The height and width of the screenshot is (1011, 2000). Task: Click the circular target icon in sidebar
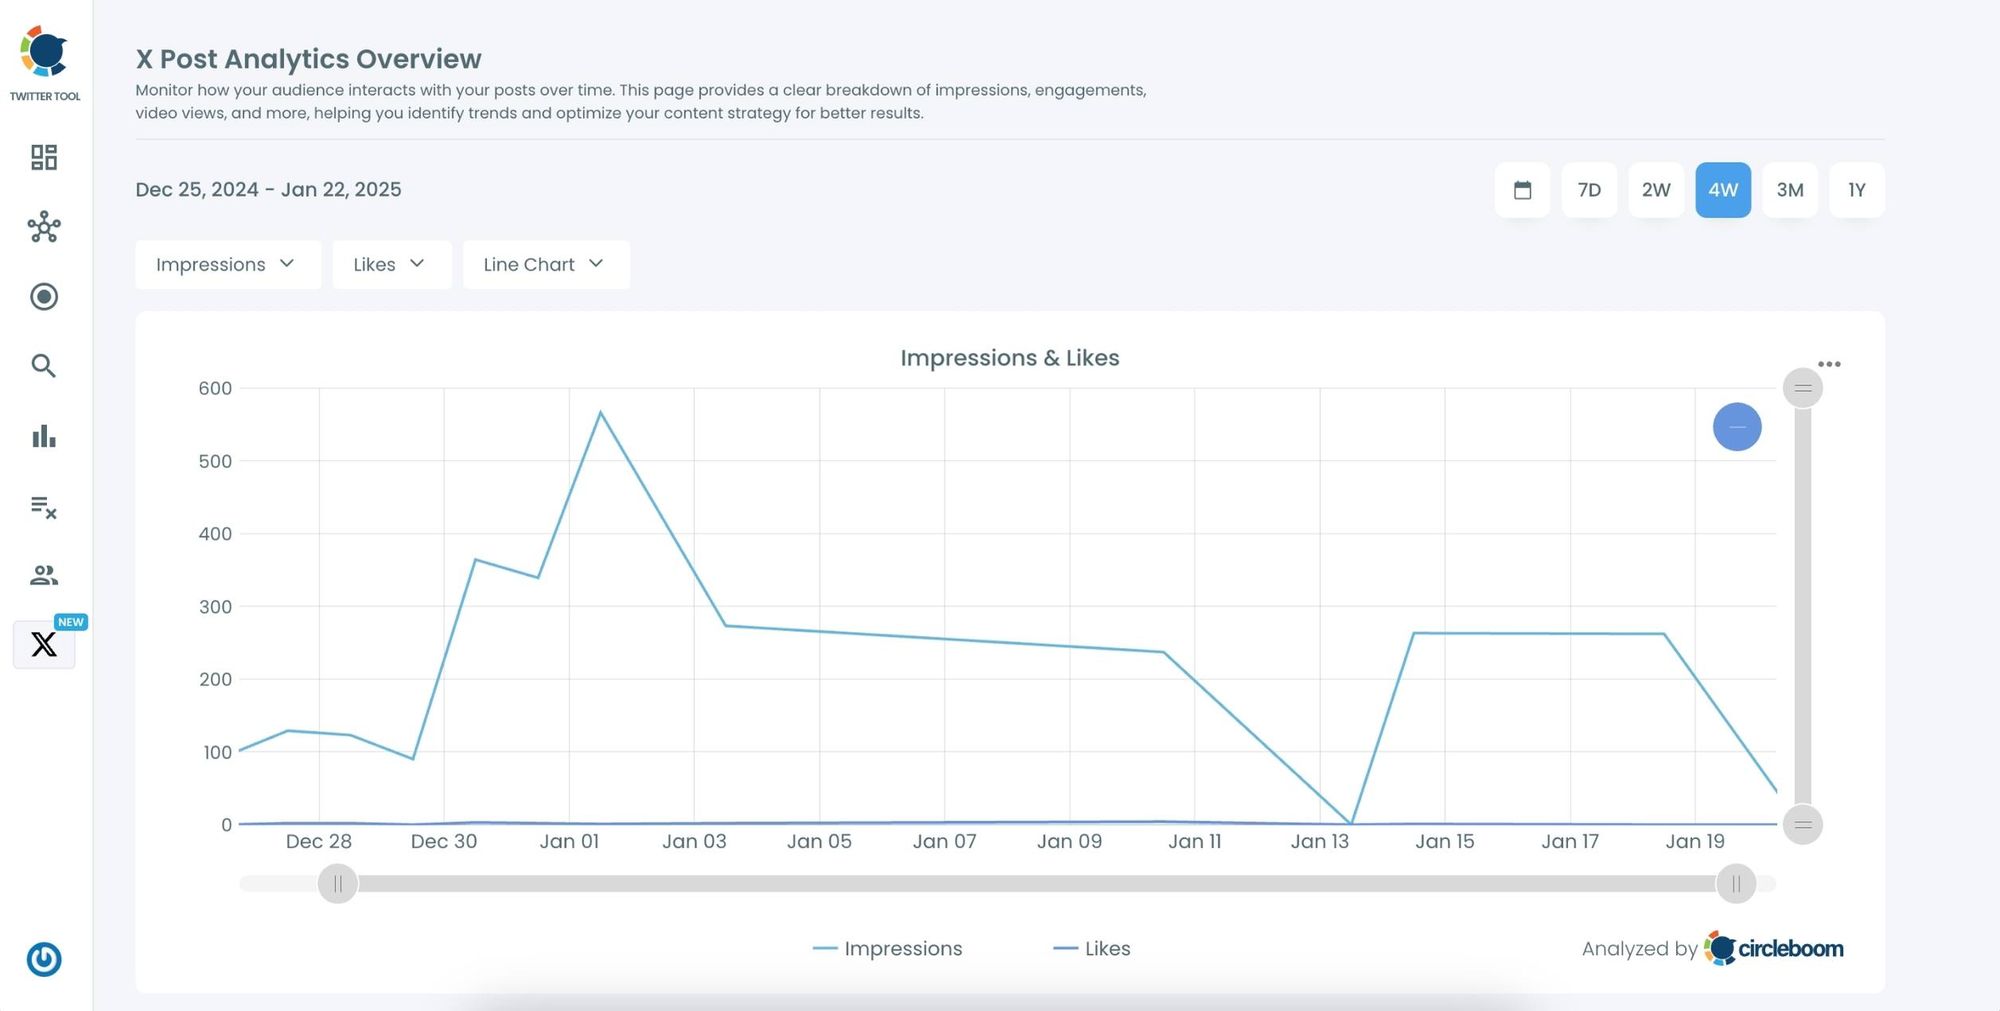tap(44, 297)
